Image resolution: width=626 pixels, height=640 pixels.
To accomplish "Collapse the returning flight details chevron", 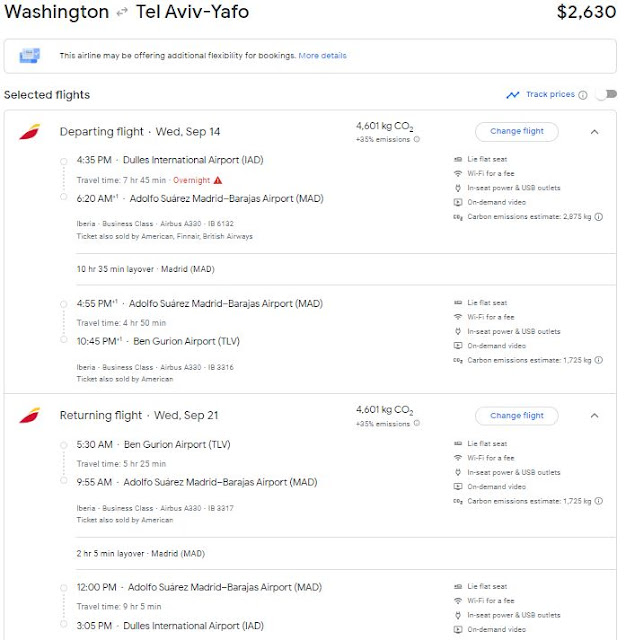I will [x=594, y=415].
